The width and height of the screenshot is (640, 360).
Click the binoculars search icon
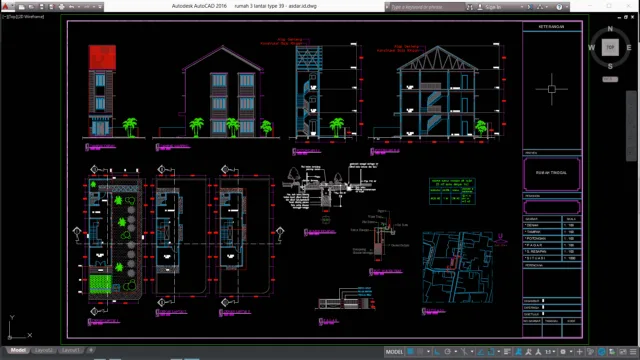[470, 7]
